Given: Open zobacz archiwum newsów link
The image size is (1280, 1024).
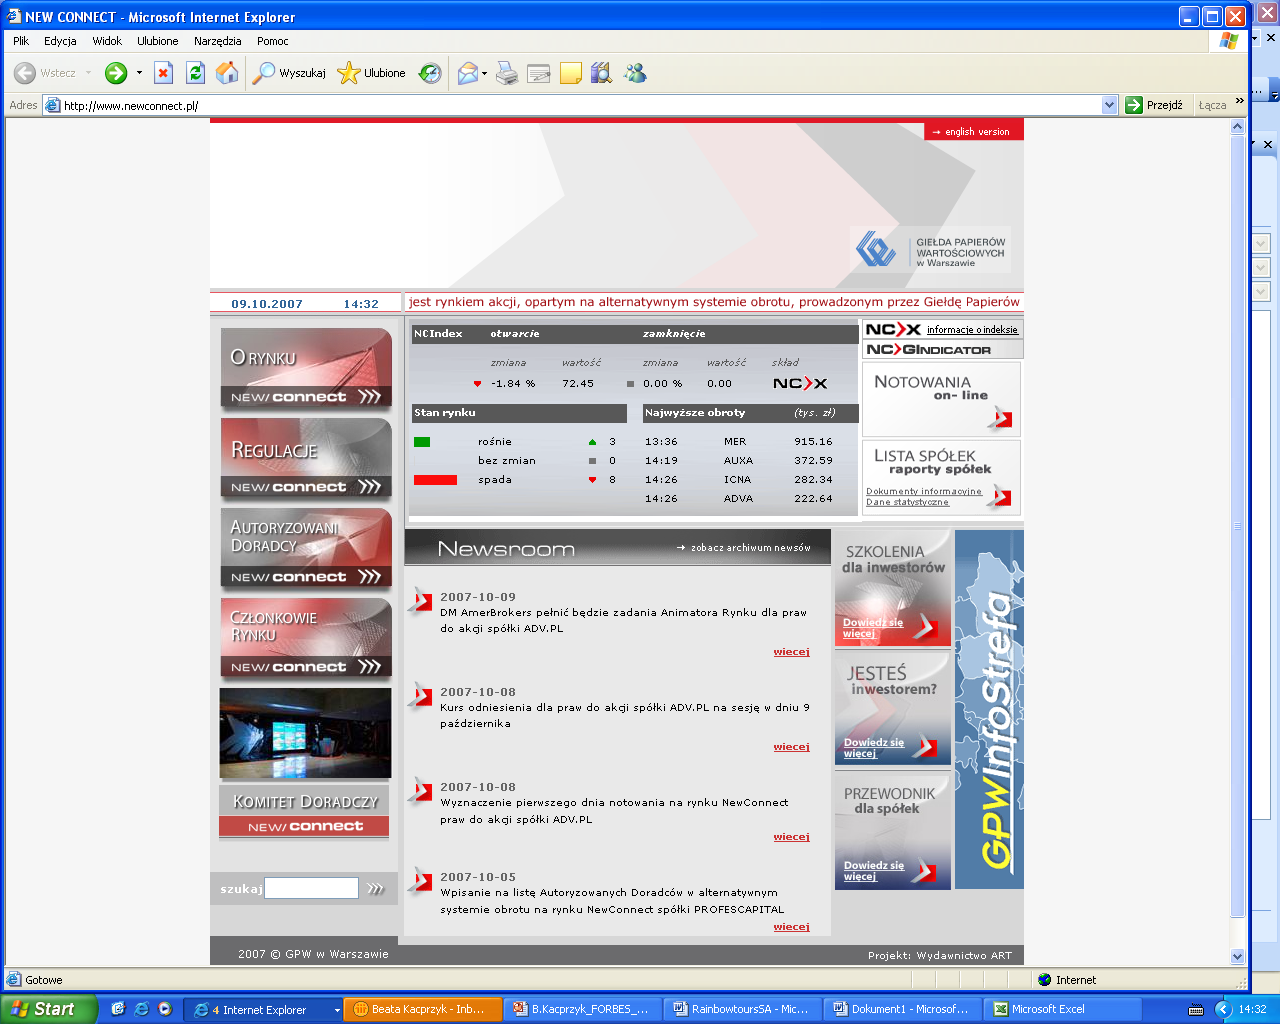Looking at the screenshot, I should 744,548.
